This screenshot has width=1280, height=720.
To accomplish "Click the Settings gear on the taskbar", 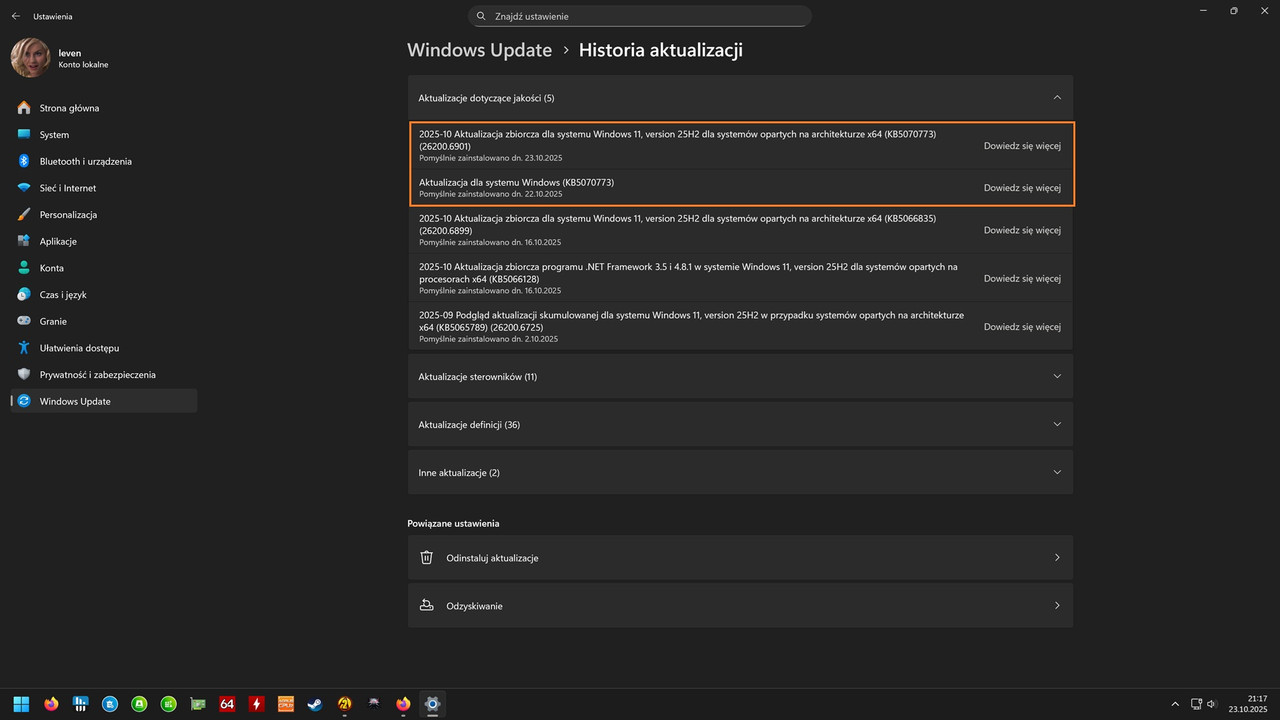I will point(432,704).
